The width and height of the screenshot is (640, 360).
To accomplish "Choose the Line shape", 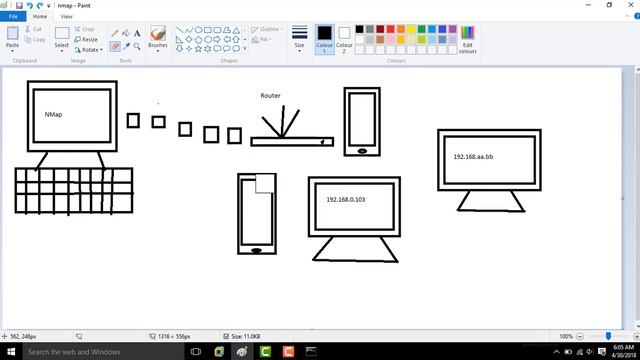I will [180, 30].
